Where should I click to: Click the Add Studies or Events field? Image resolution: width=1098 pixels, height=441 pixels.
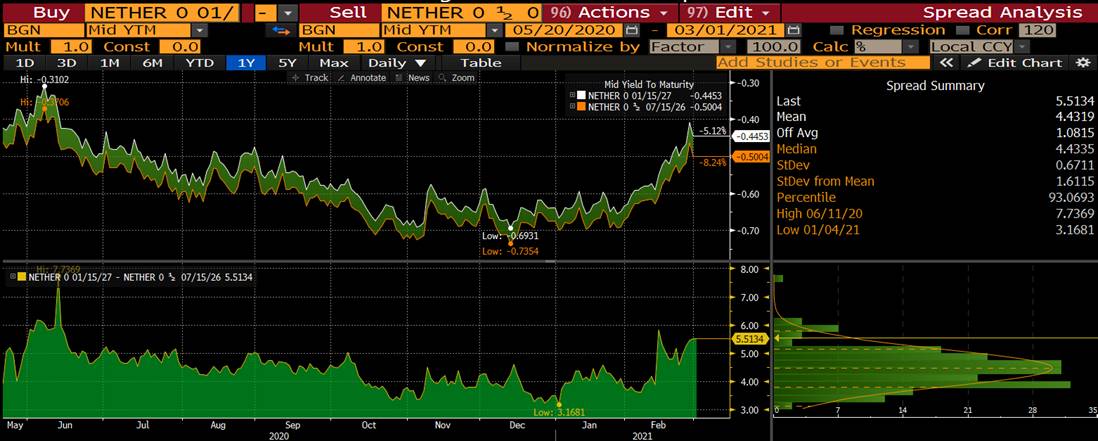[823, 62]
